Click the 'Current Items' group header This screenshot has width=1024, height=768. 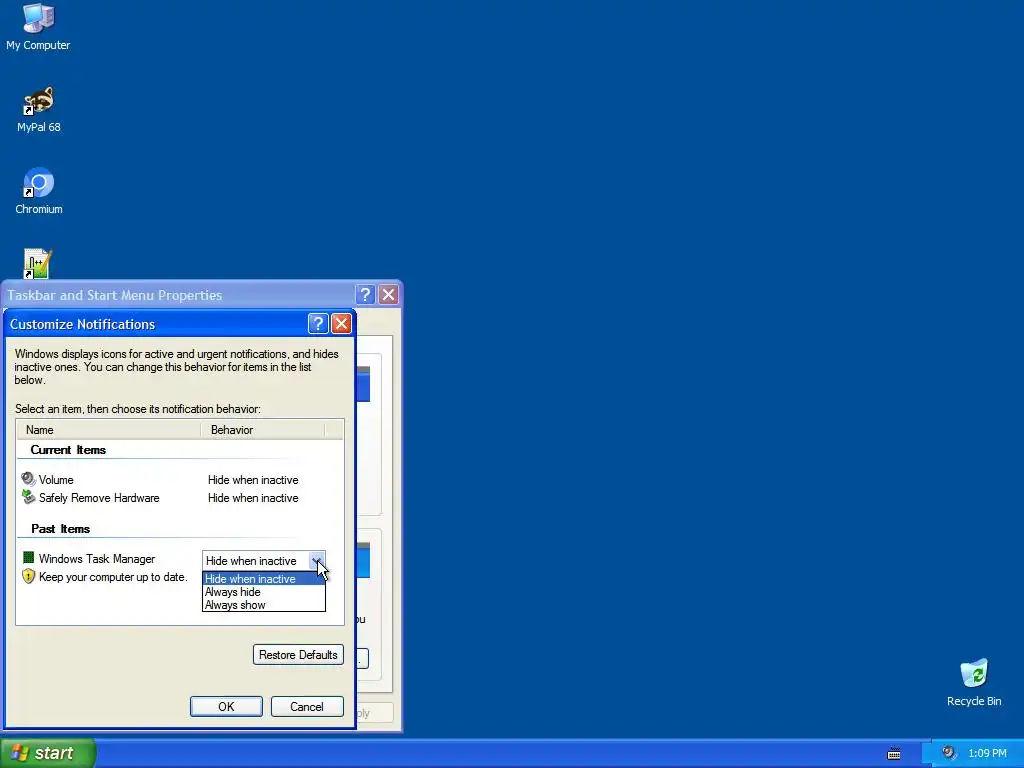click(68, 449)
